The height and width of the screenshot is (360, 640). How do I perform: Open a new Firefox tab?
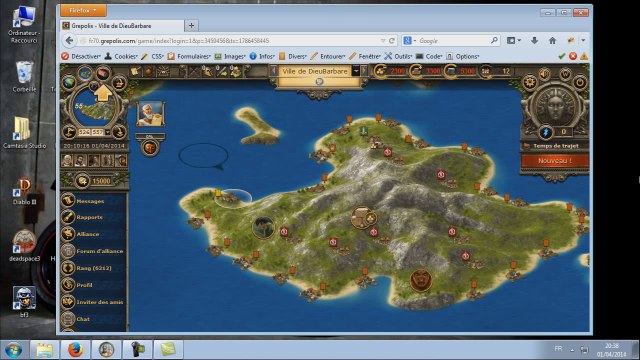click(191, 26)
